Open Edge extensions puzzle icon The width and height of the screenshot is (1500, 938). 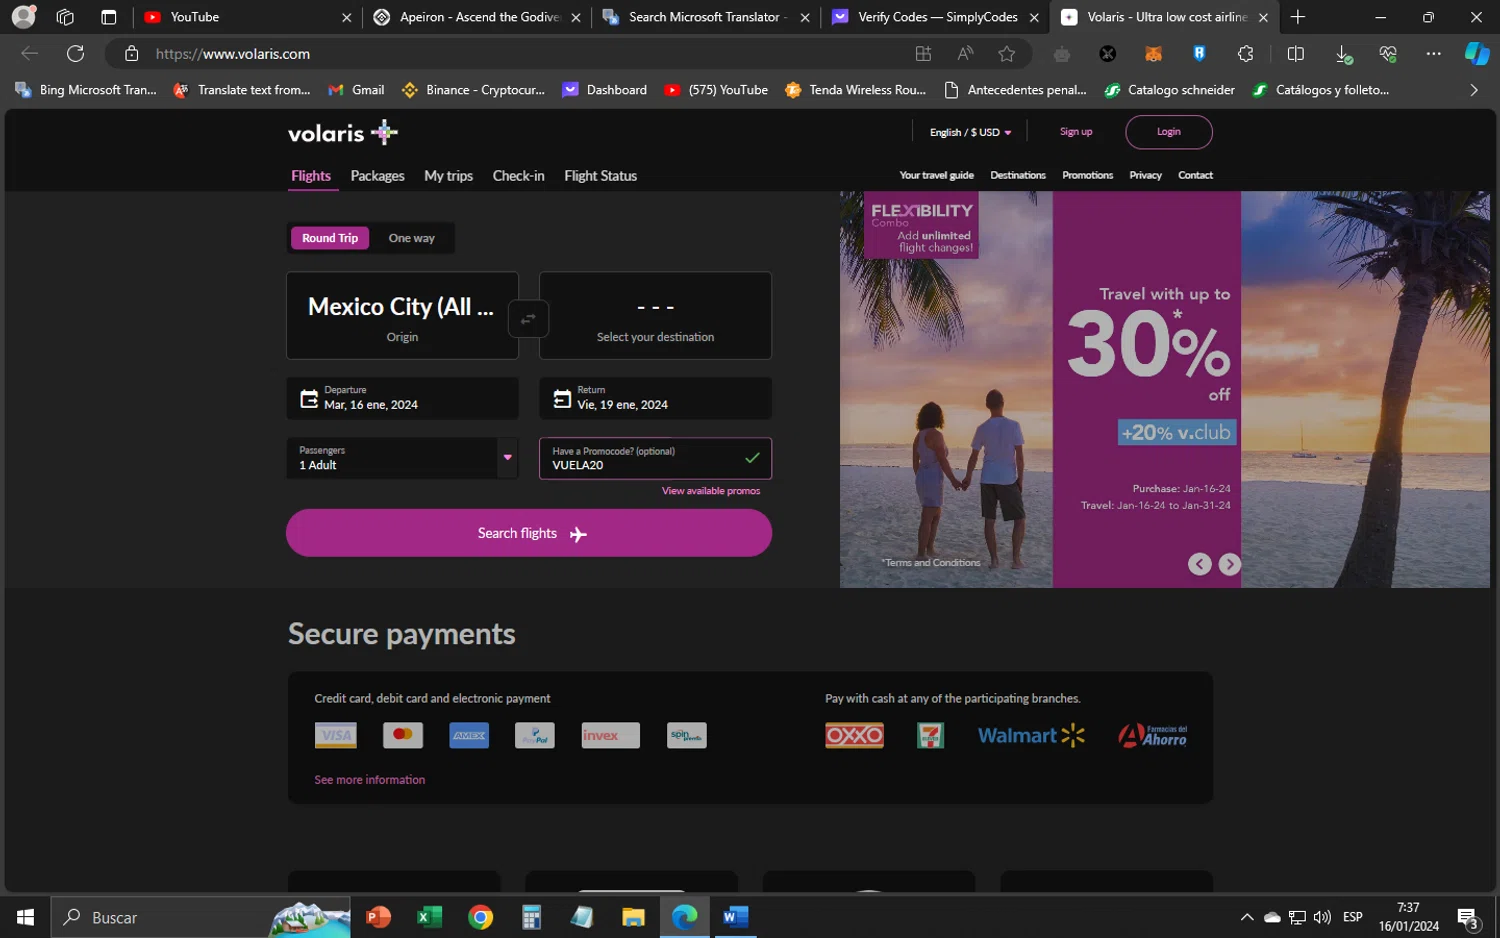1245,54
